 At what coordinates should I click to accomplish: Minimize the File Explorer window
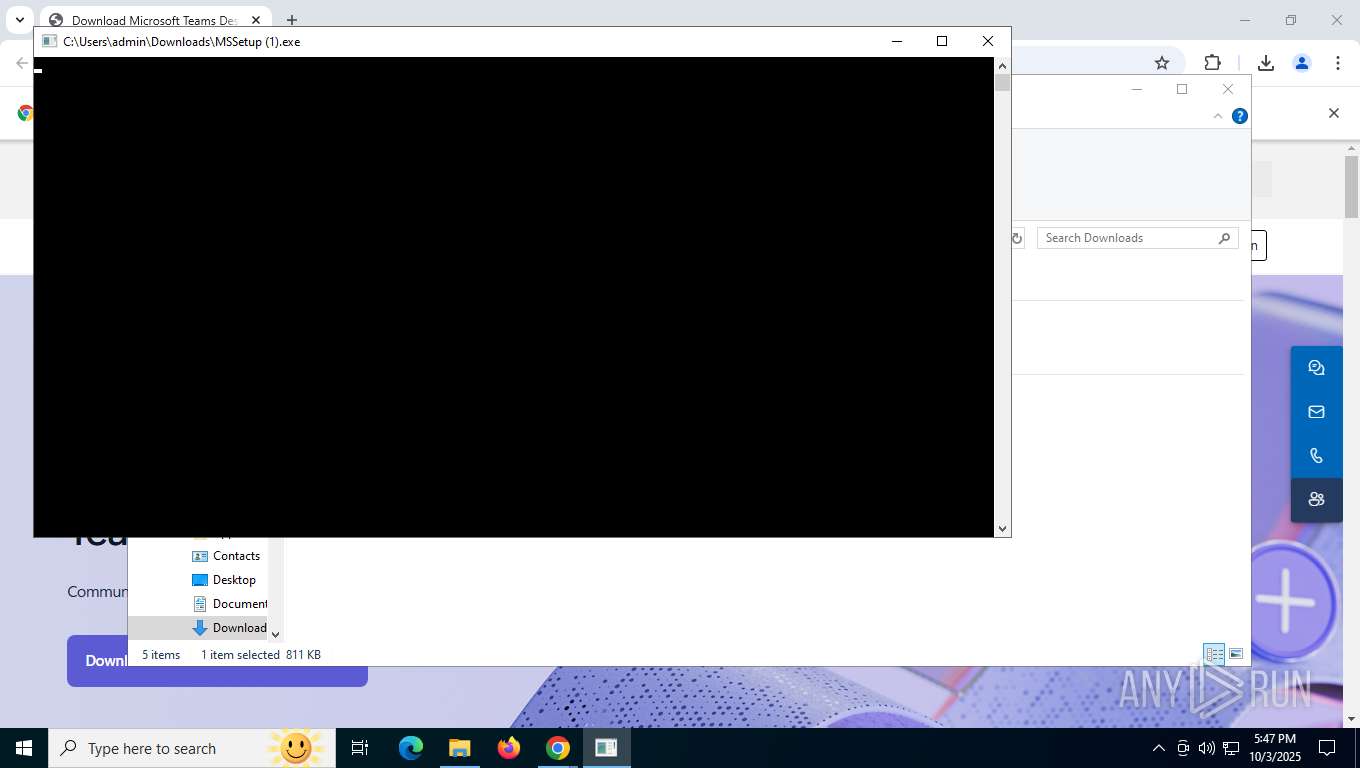pyautogui.click(x=1136, y=89)
